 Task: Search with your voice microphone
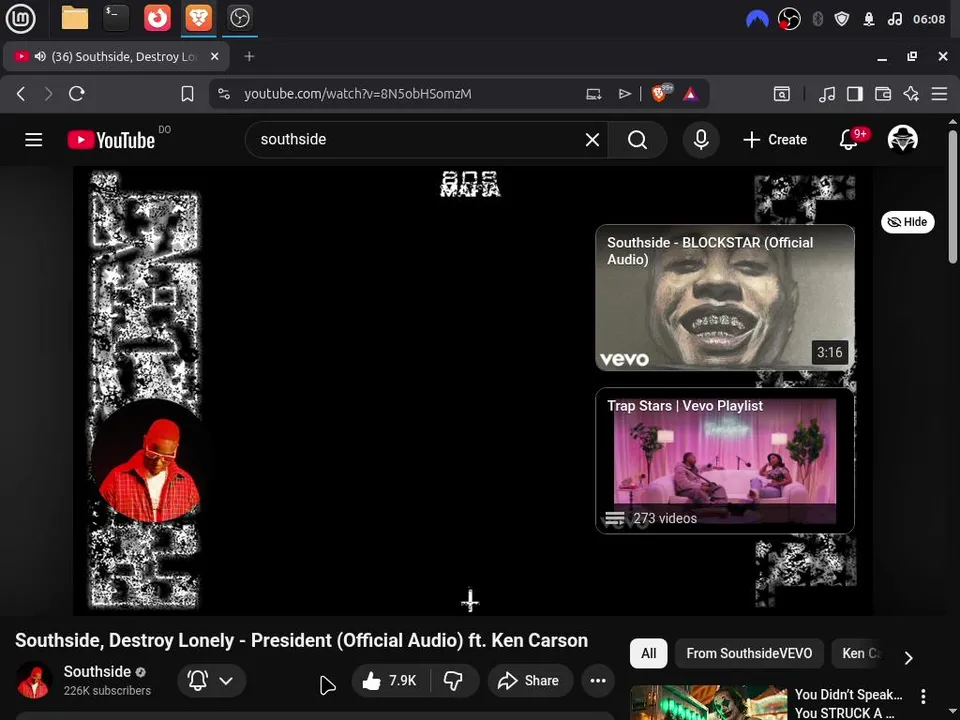click(x=701, y=140)
